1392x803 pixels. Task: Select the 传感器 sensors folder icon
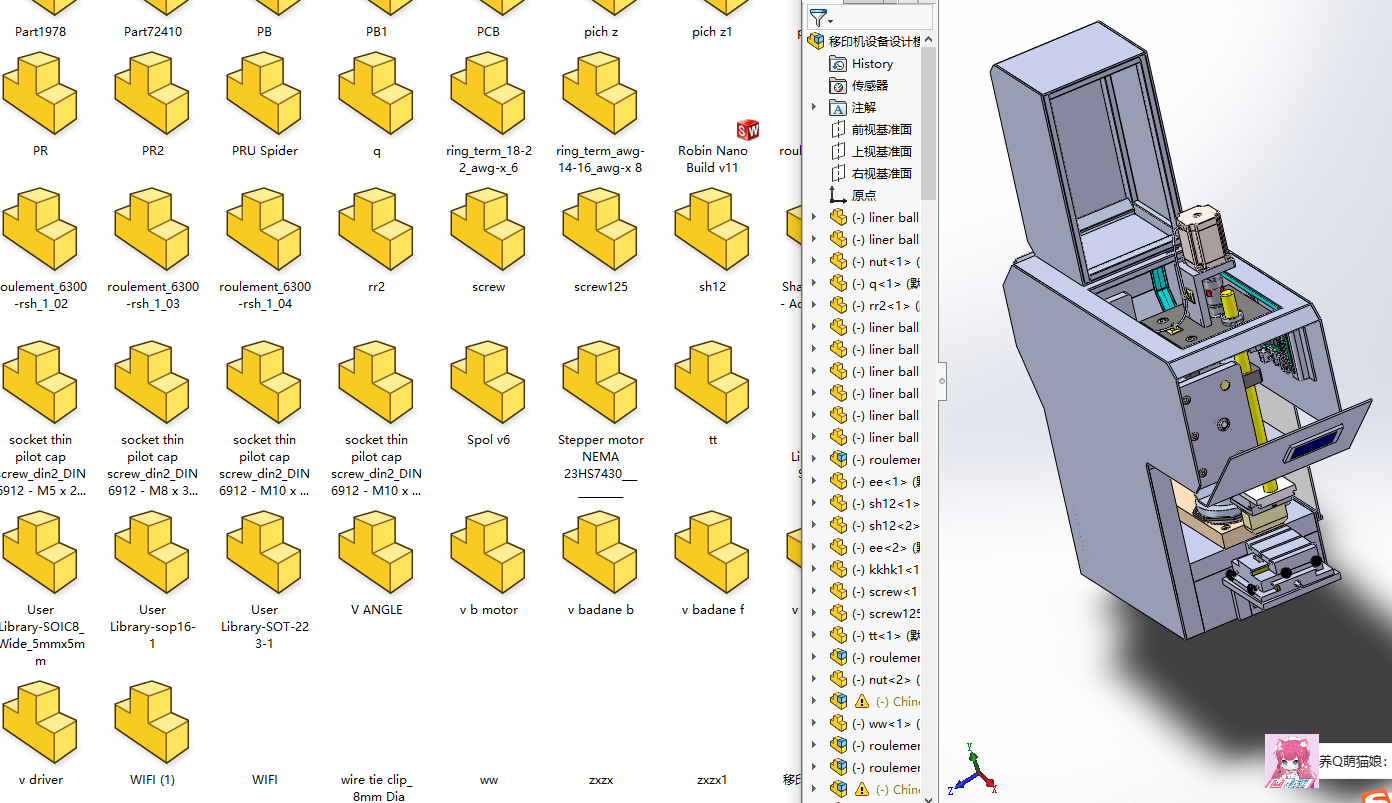(x=838, y=86)
